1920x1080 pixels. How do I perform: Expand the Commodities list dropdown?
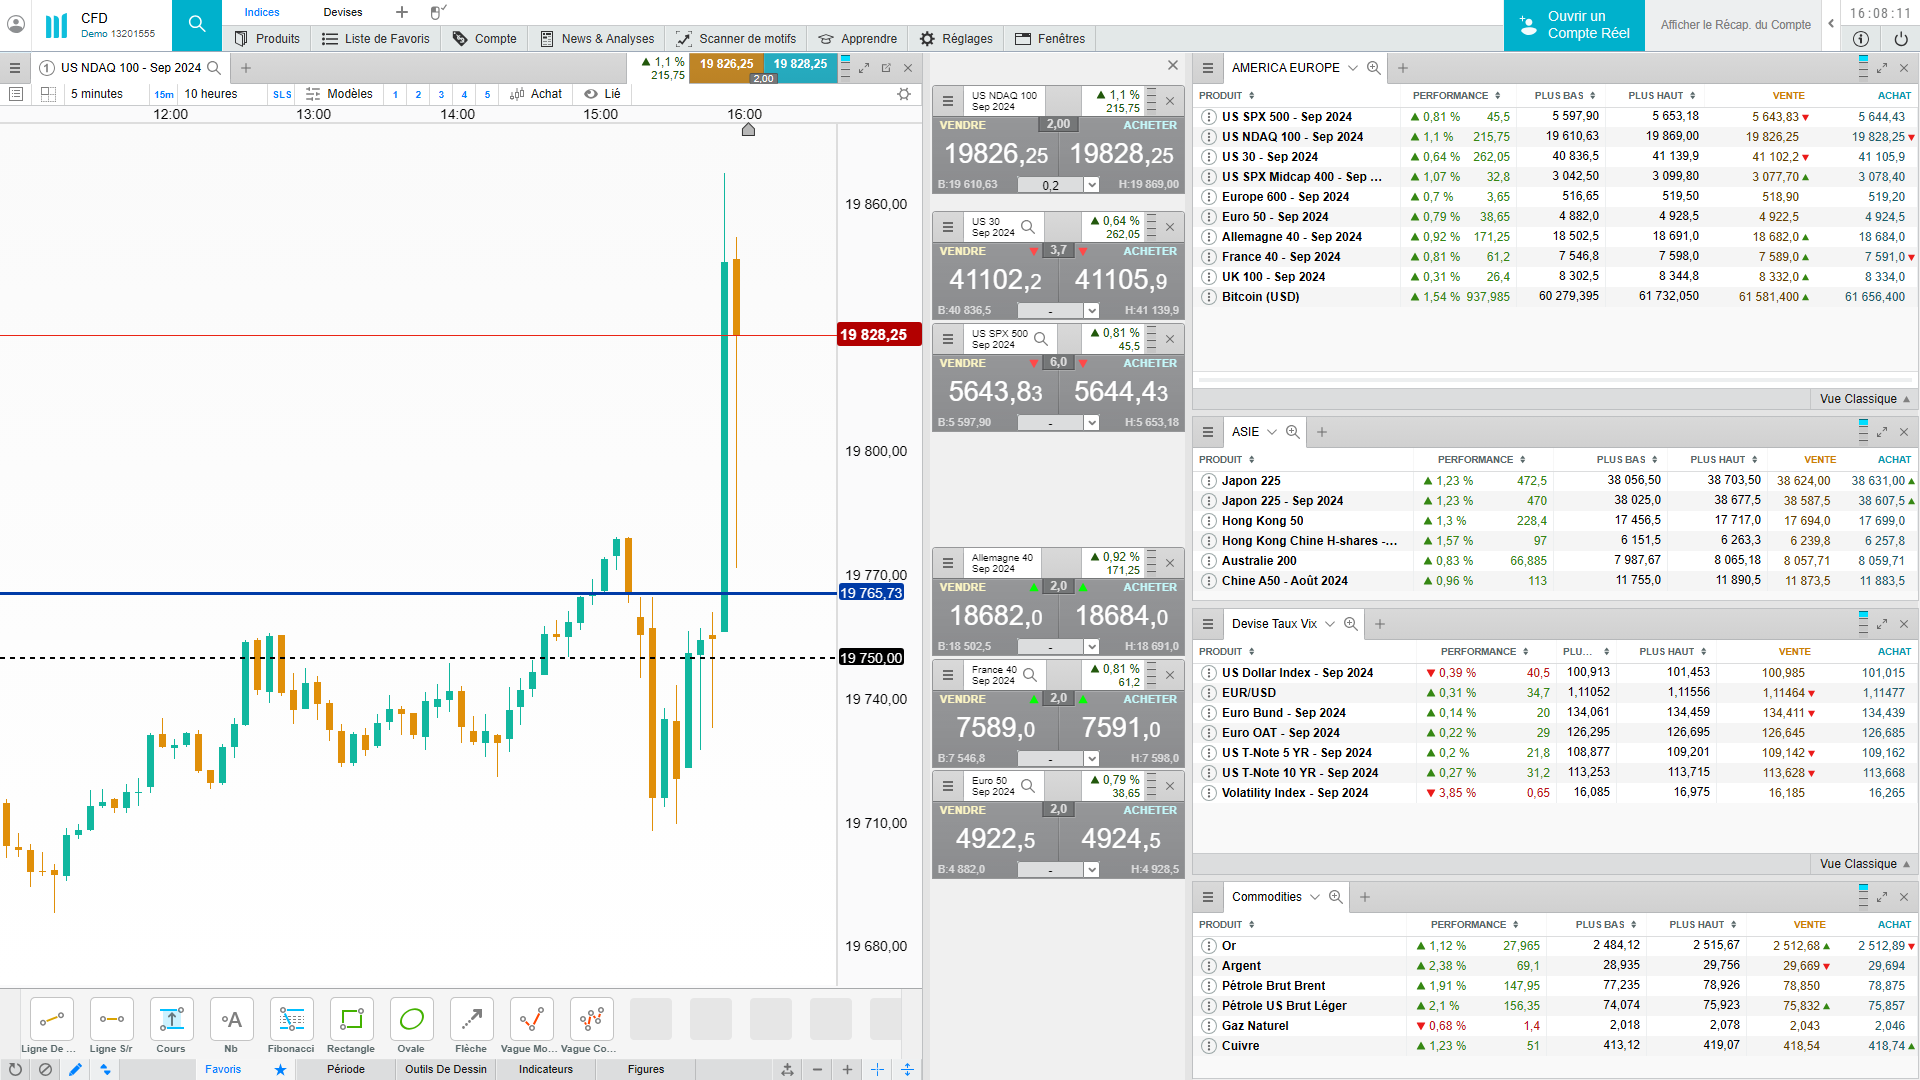[x=1315, y=897]
